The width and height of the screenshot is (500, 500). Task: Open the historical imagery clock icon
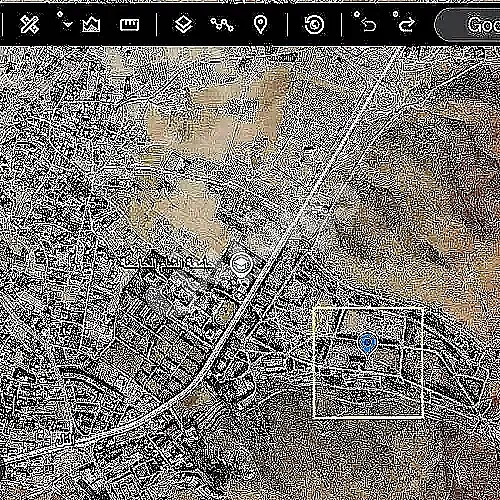[314, 25]
